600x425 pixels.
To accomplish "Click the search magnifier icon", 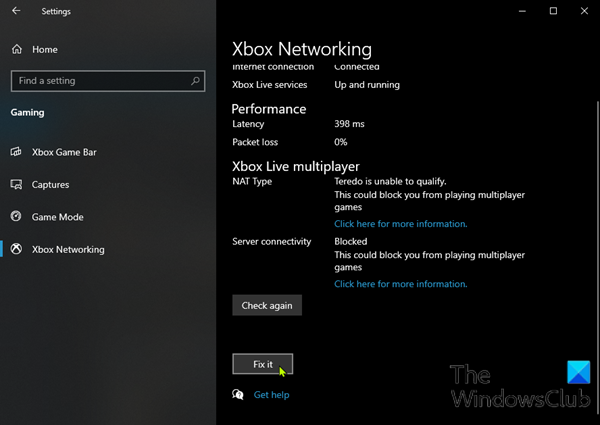I will click(195, 81).
